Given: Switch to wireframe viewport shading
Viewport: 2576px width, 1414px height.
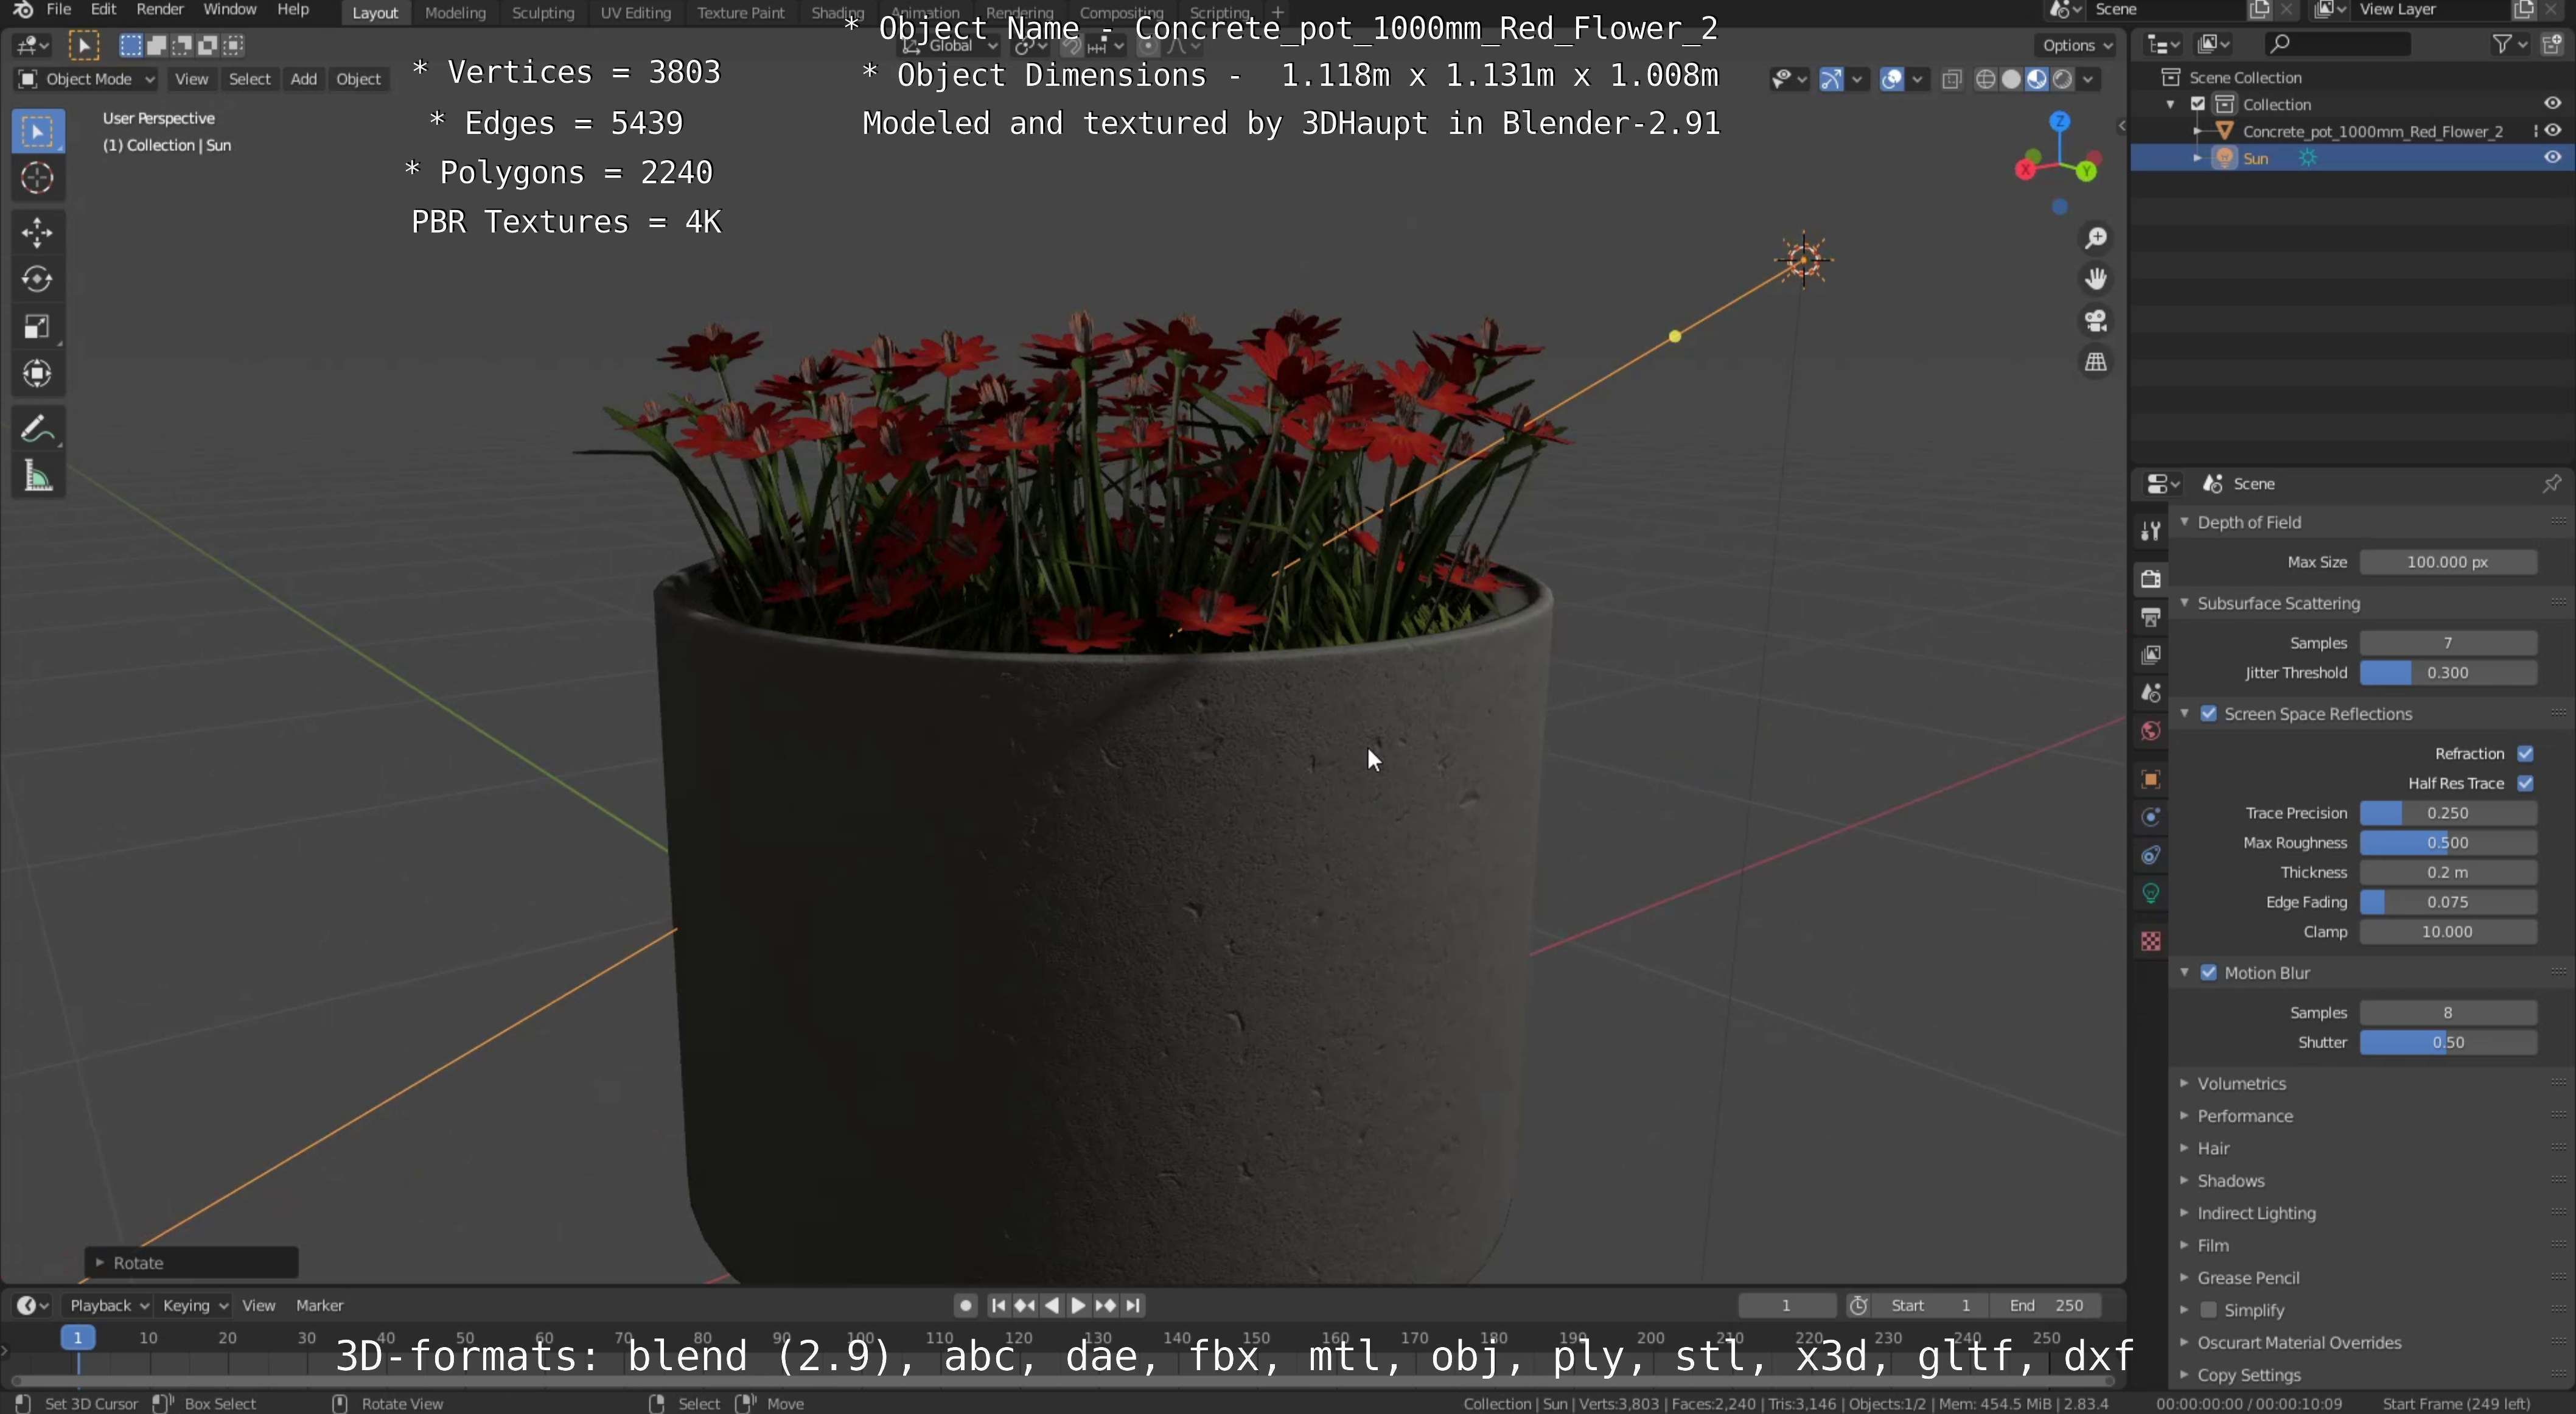Looking at the screenshot, I should pyautogui.click(x=1986, y=79).
